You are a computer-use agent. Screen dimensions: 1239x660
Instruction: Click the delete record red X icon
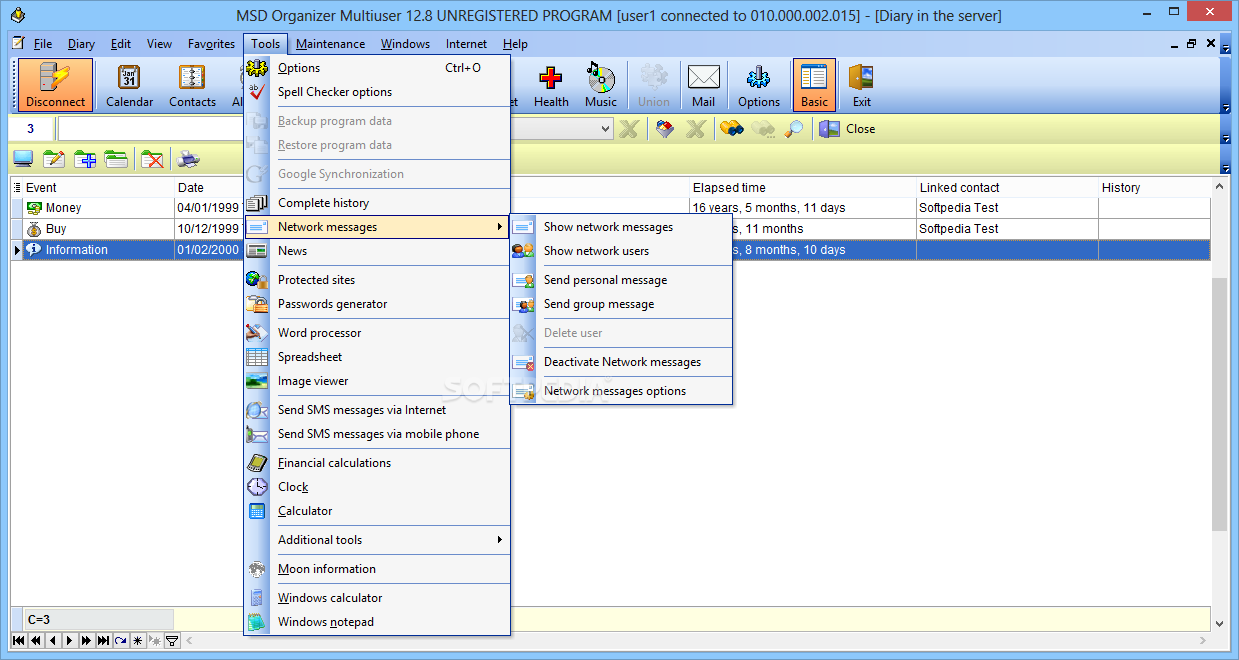point(152,158)
